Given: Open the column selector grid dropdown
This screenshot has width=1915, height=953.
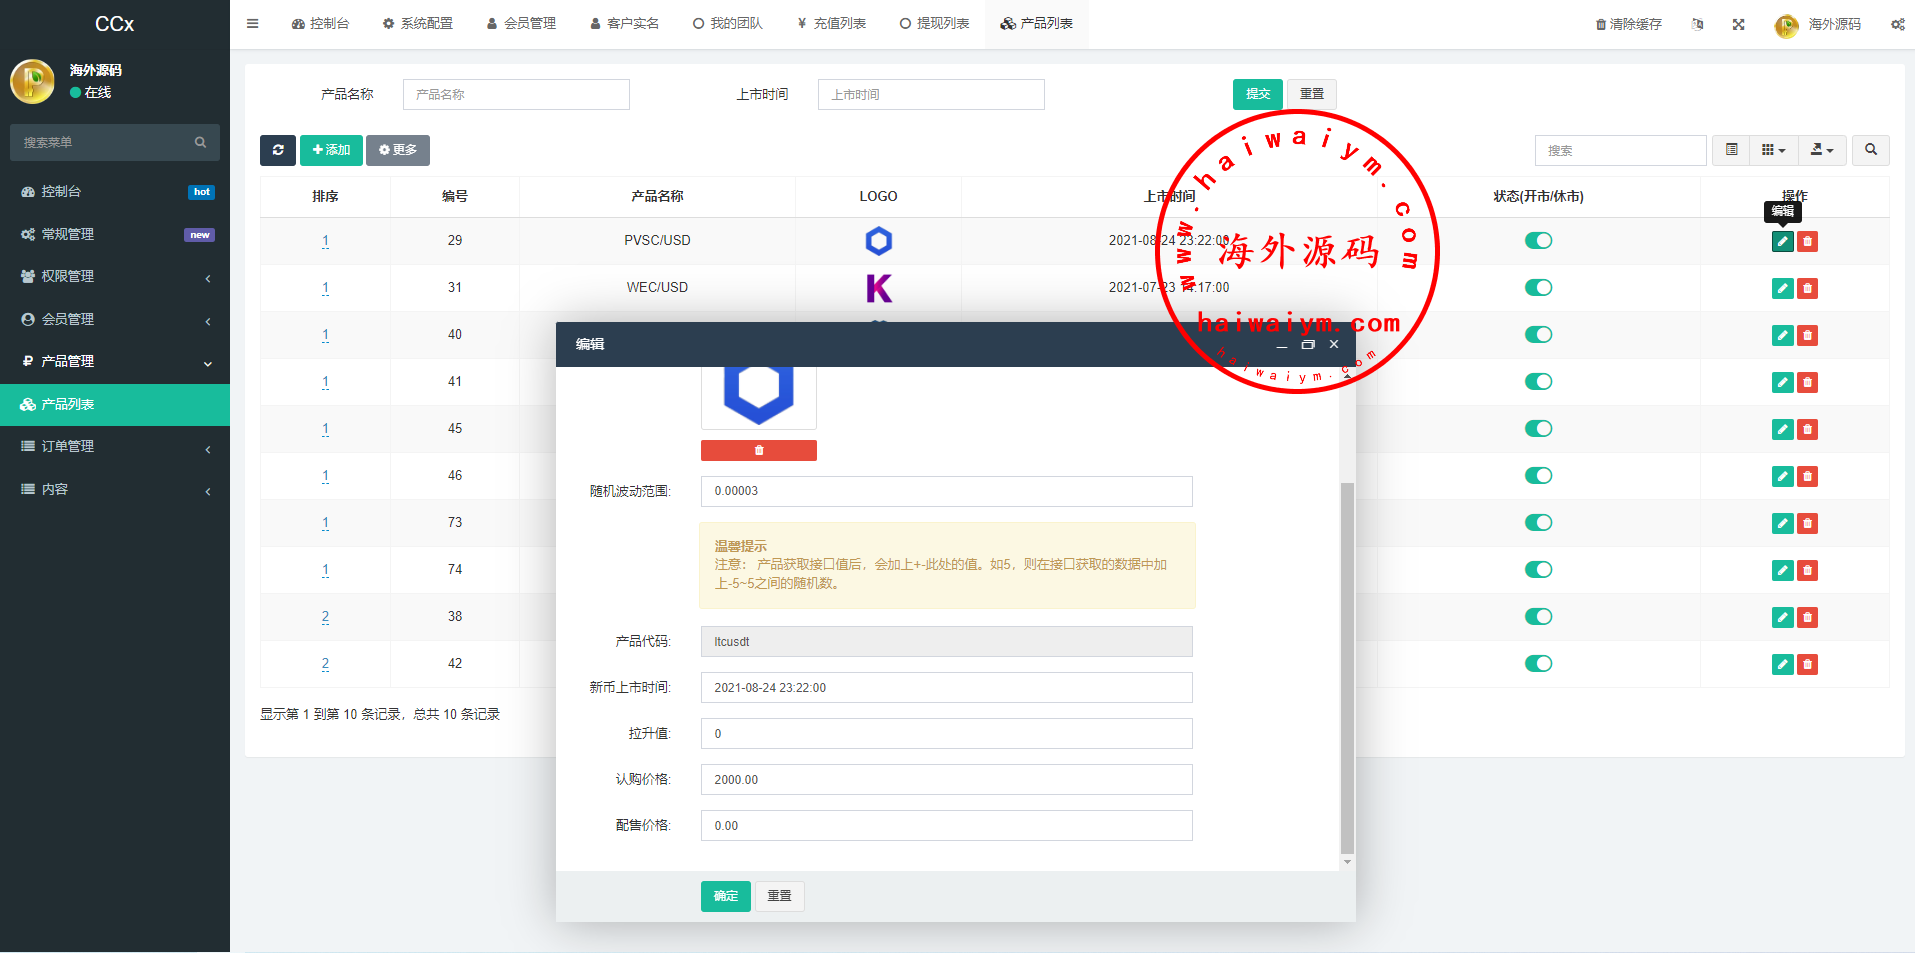Looking at the screenshot, I should point(1772,150).
